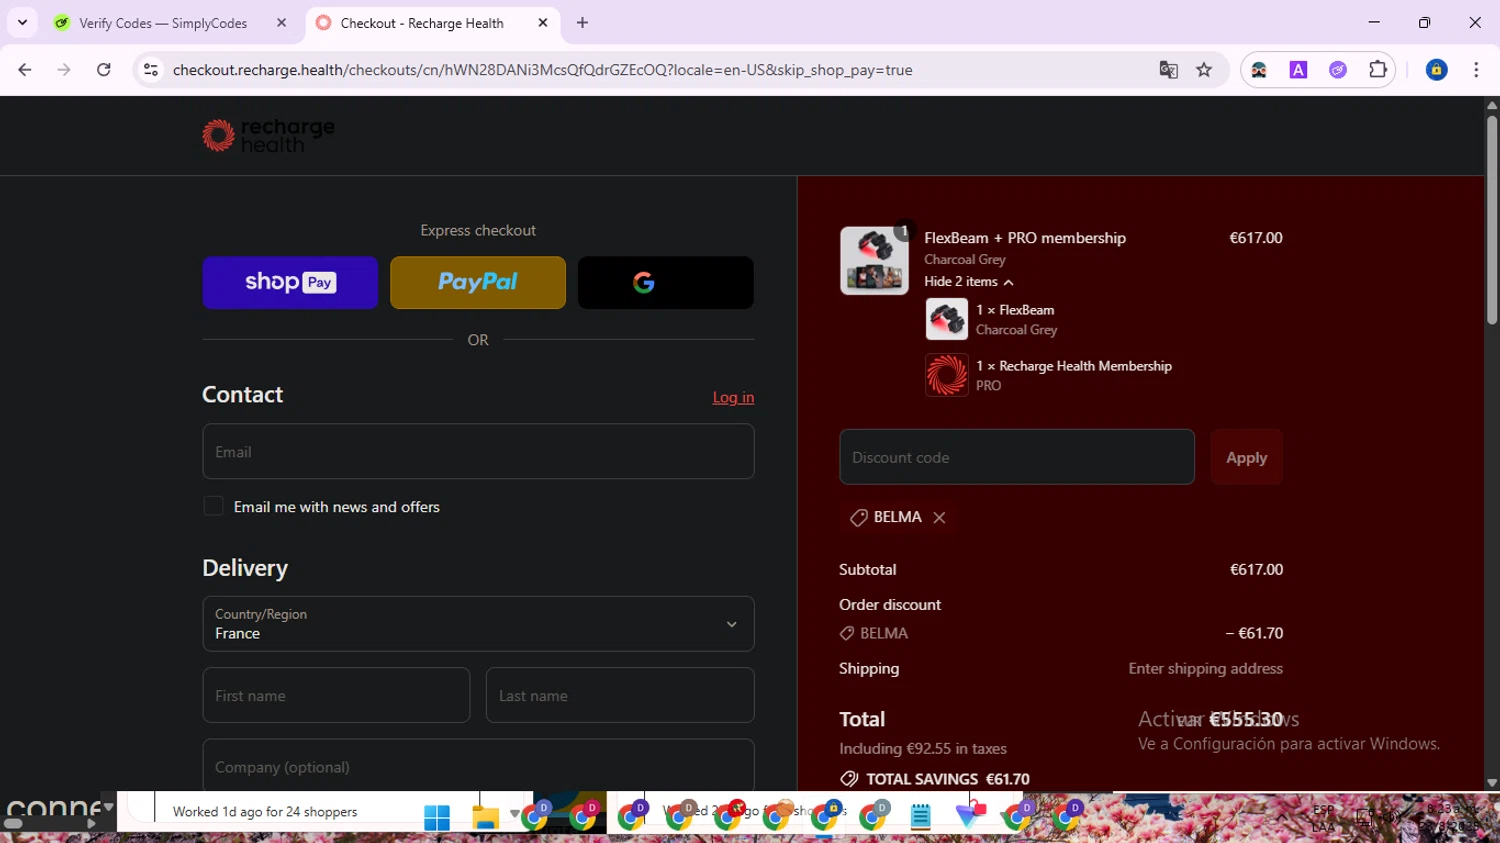Pay with Google Pay button

[x=666, y=282]
